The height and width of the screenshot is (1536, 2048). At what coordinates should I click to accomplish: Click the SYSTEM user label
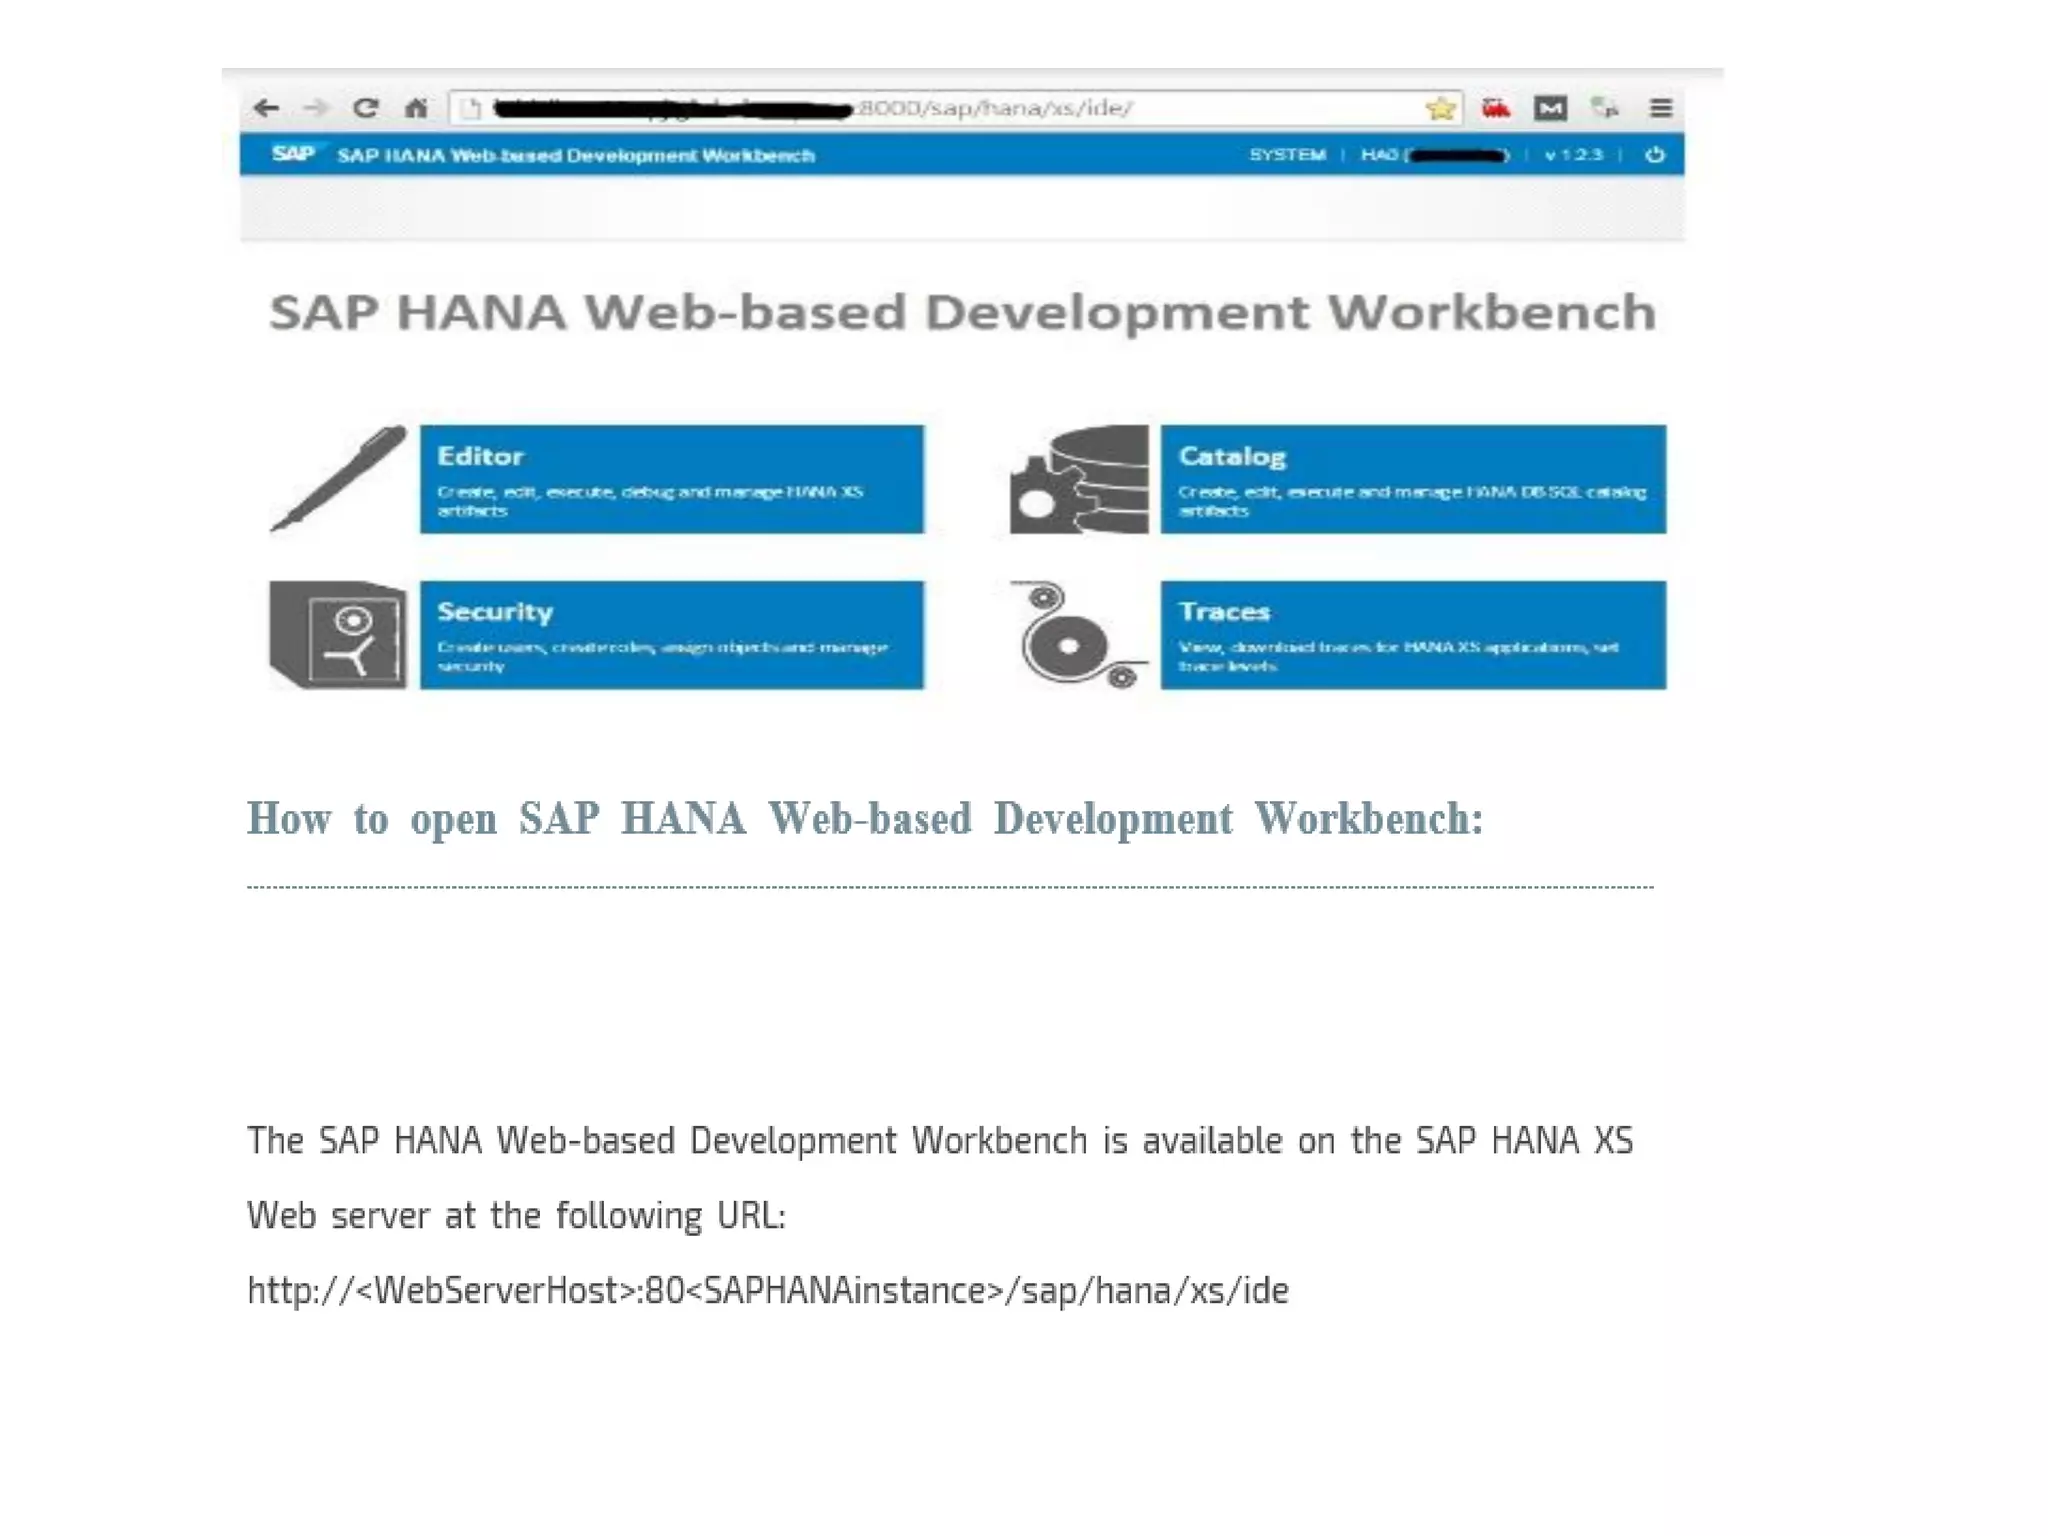tap(1287, 155)
